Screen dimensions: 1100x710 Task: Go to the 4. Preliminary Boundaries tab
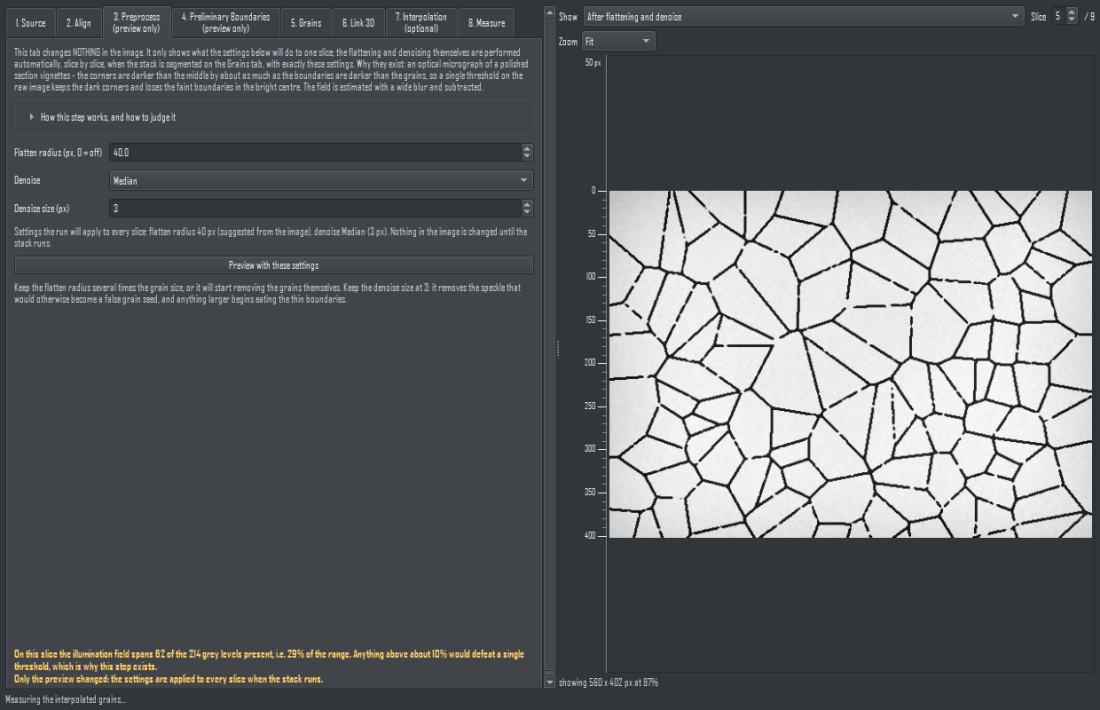pyautogui.click(x=226, y=23)
